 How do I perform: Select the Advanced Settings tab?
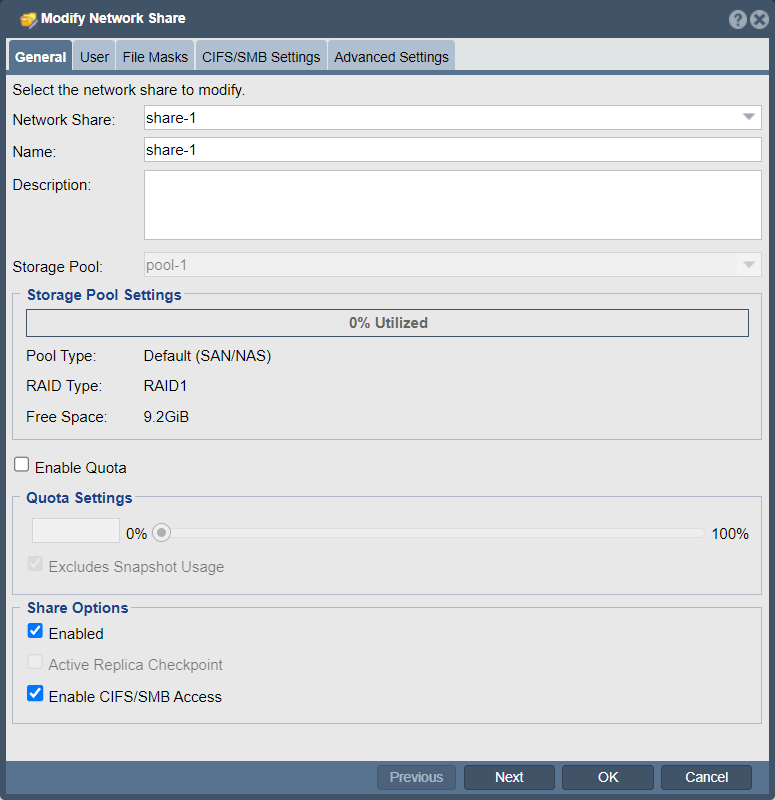click(391, 57)
